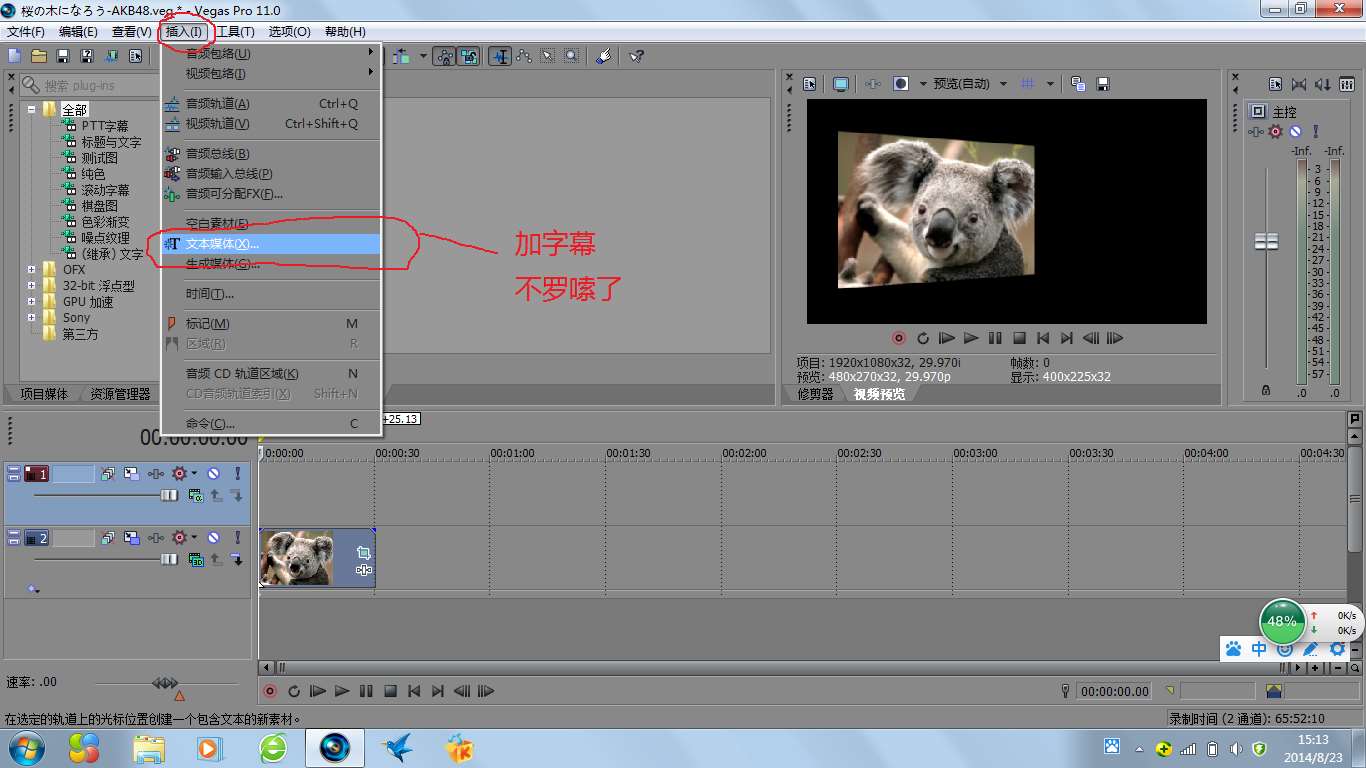Click the What's This help icon
The width and height of the screenshot is (1366, 768).
tap(635, 56)
